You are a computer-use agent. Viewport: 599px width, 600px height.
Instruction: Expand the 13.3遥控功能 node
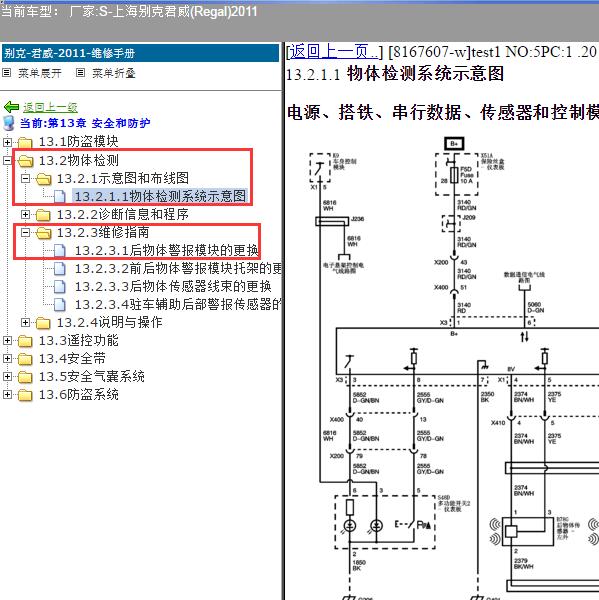click(7, 341)
